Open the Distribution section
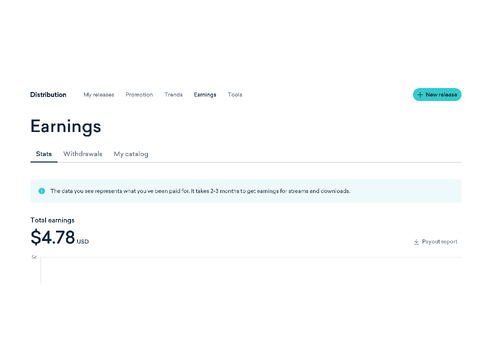480x360 pixels. pyautogui.click(x=48, y=95)
